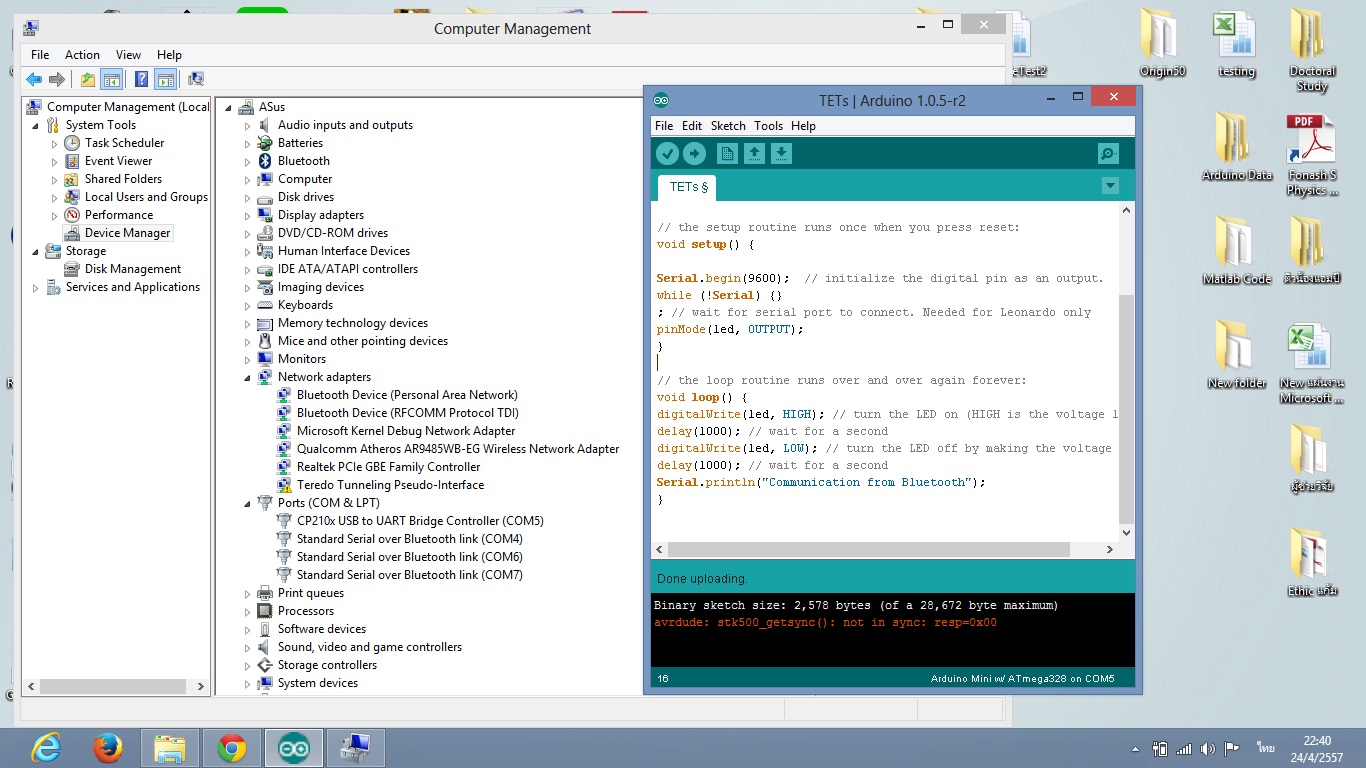Open View menu in Computer Management
Viewport: 1366px width, 768px height.
coord(128,55)
